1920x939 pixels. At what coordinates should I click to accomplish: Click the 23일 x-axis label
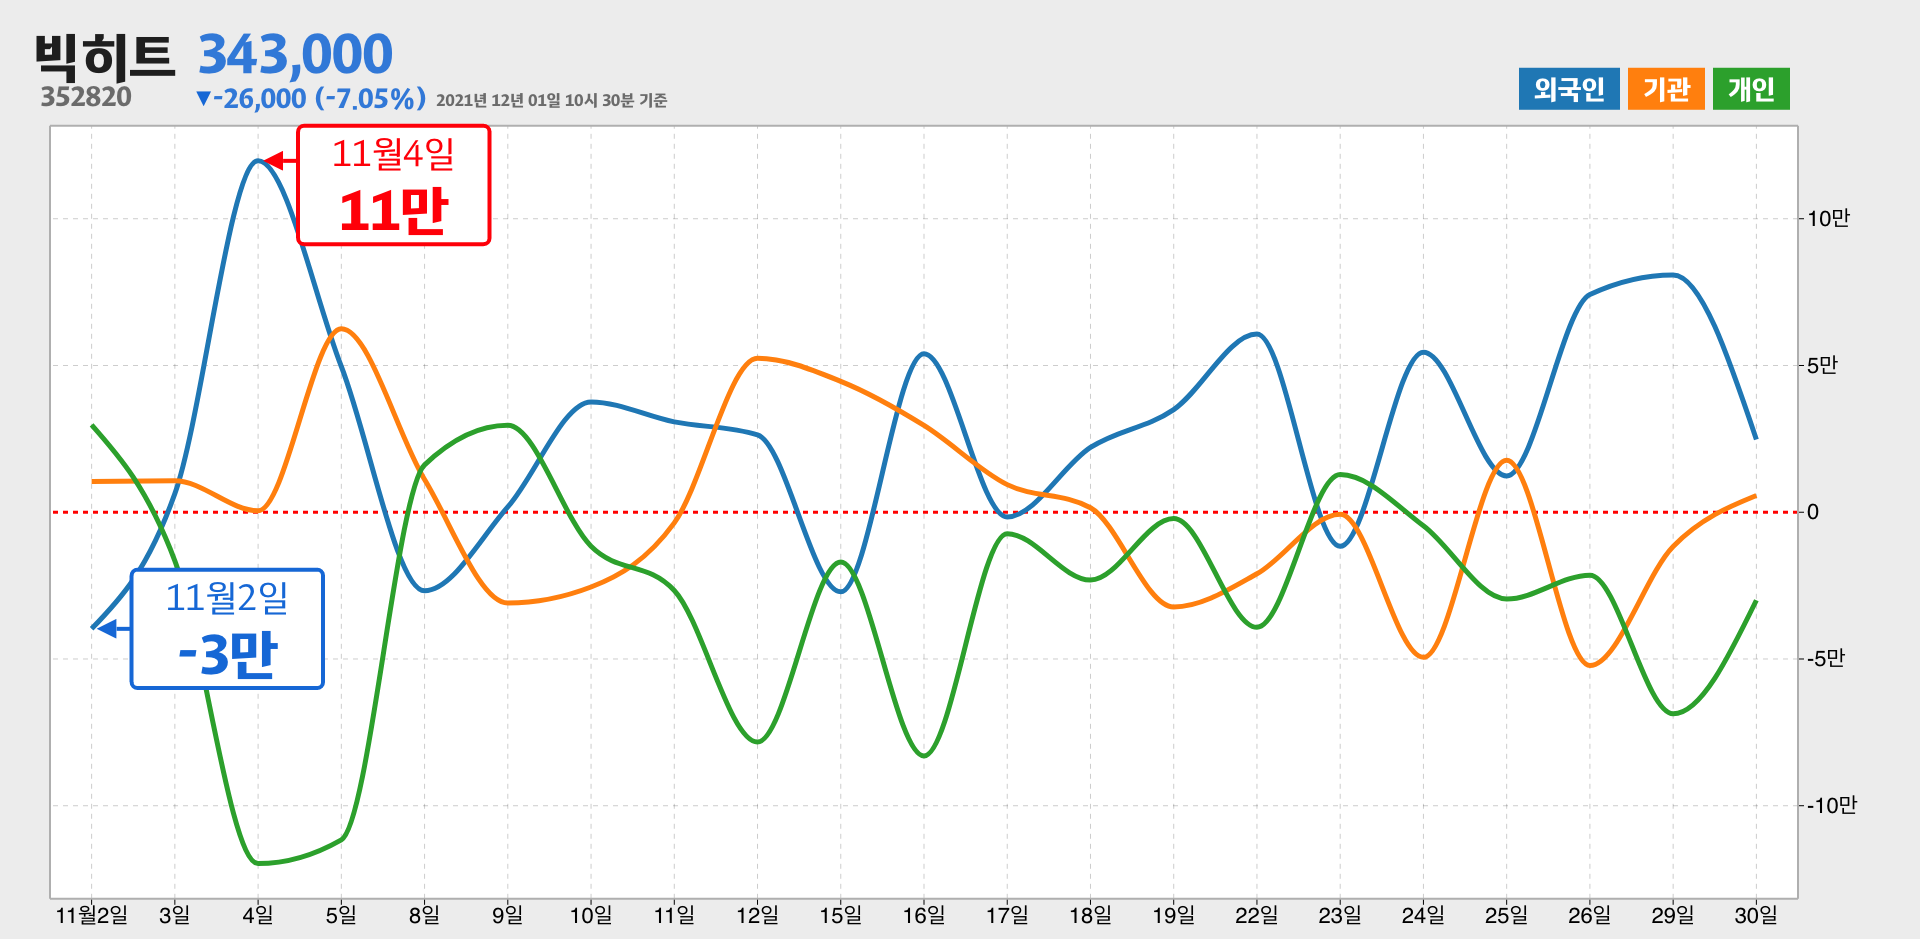tap(1340, 915)
